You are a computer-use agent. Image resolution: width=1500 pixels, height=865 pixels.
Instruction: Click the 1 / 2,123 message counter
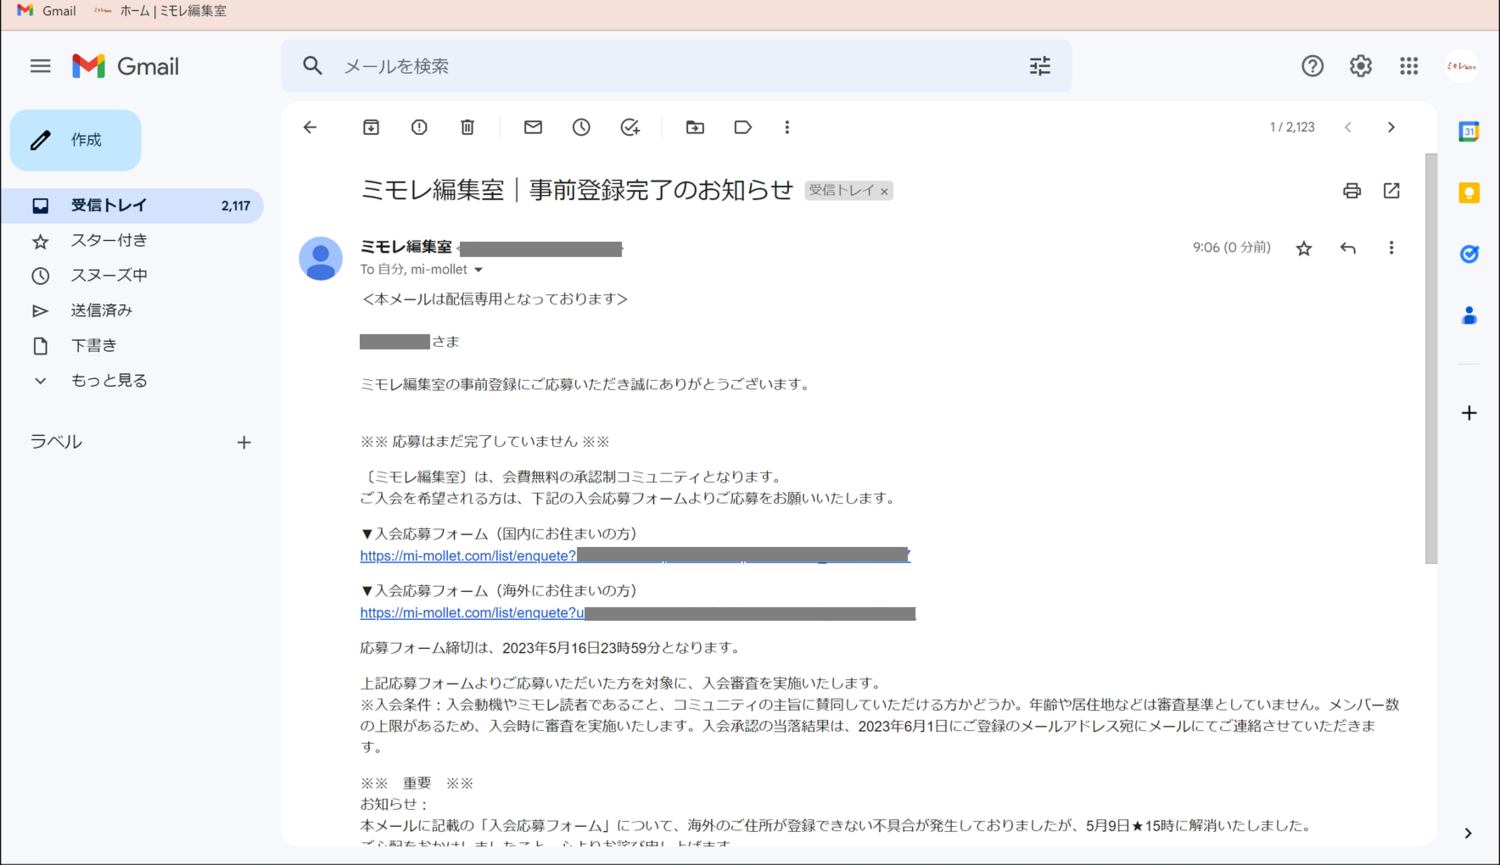click(1292, 127)
